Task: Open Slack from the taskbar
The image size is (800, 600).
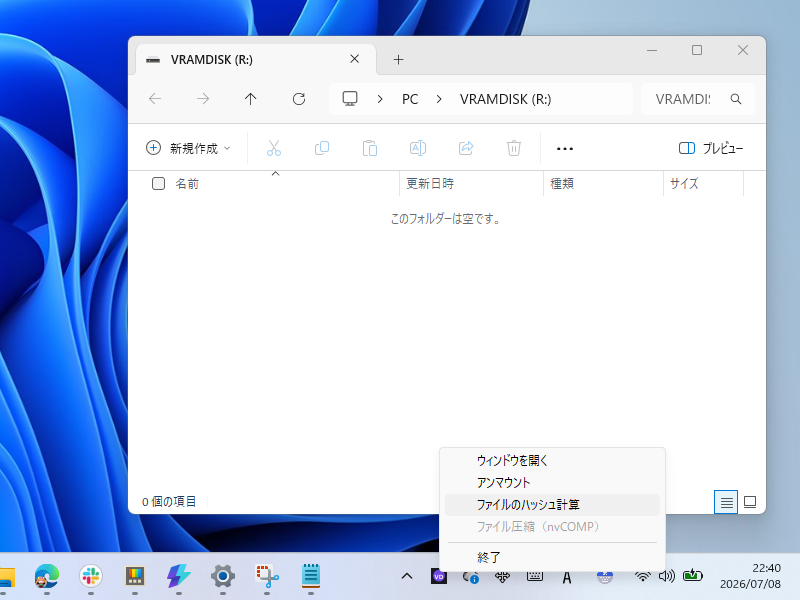Action: [x=91, y=577]
